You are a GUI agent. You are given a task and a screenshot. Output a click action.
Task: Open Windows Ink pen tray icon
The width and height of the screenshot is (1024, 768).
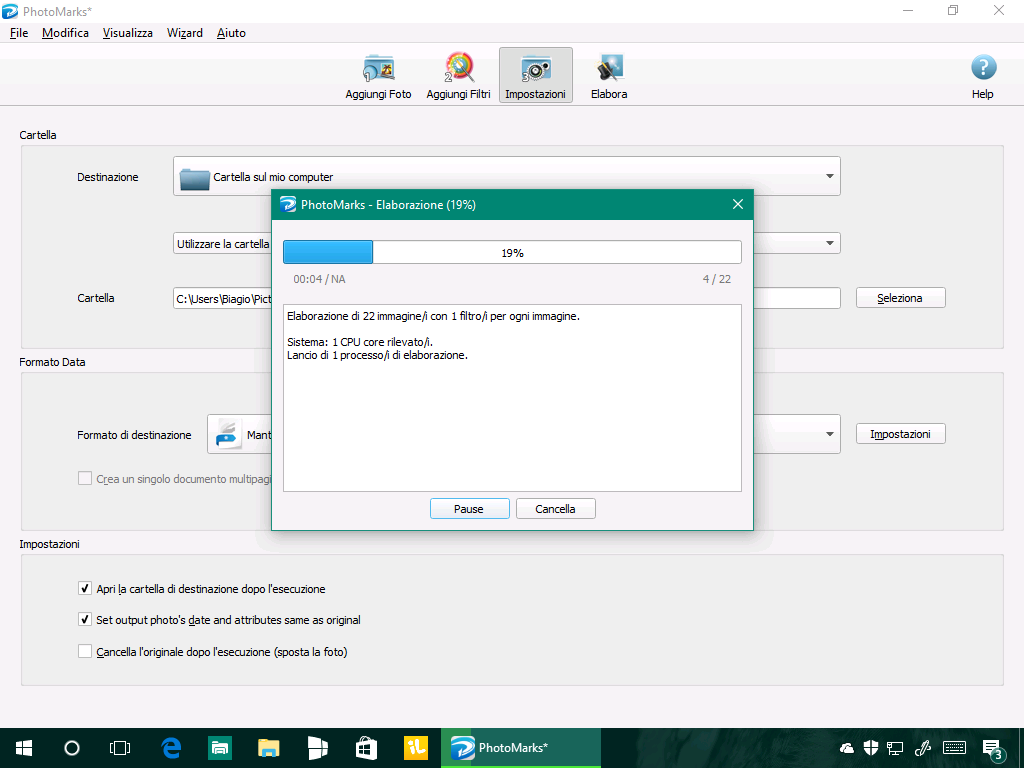pos(923,748)
